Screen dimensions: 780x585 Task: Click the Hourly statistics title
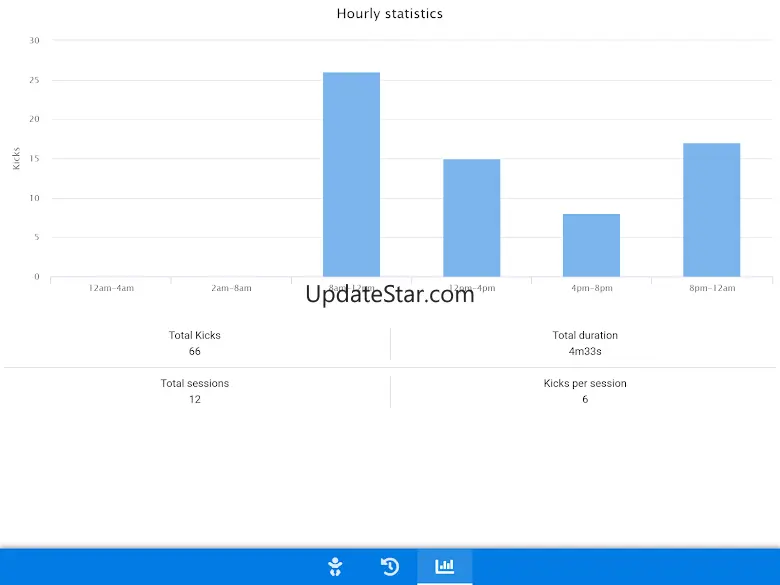[390, 13]
